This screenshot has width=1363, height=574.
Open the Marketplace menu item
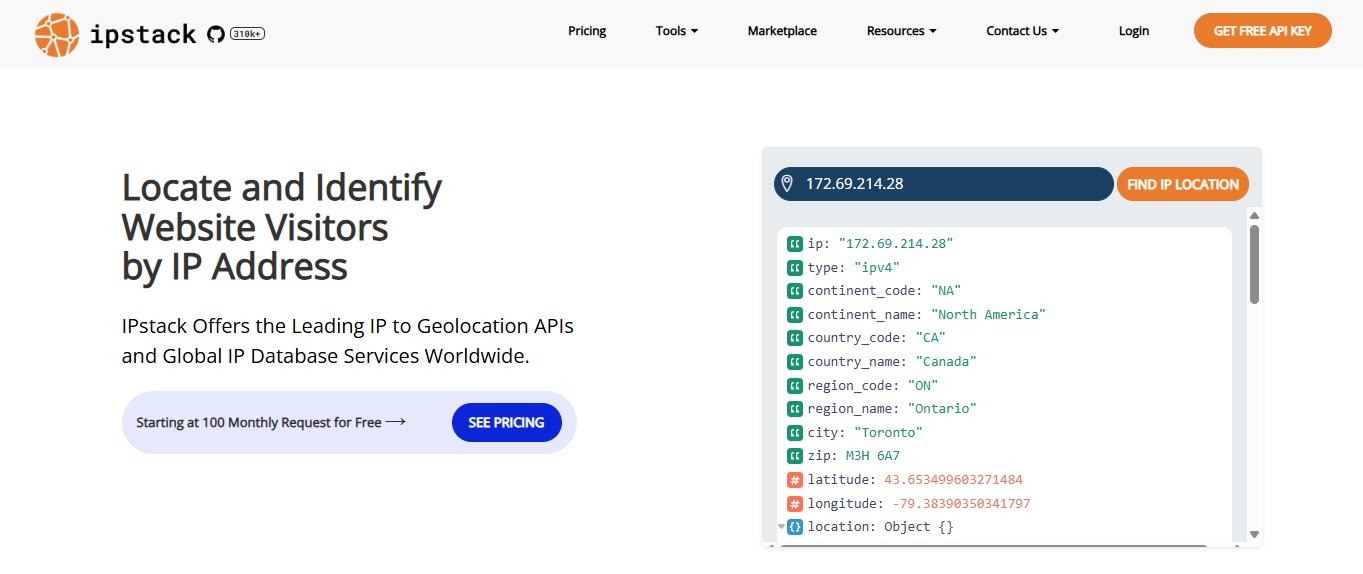782,31
